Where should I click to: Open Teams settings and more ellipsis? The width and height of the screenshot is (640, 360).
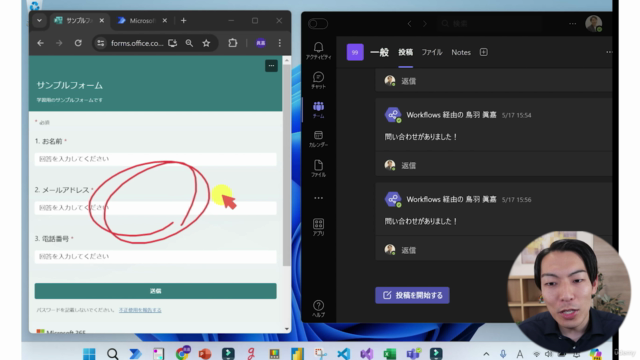tap(573, 24)
